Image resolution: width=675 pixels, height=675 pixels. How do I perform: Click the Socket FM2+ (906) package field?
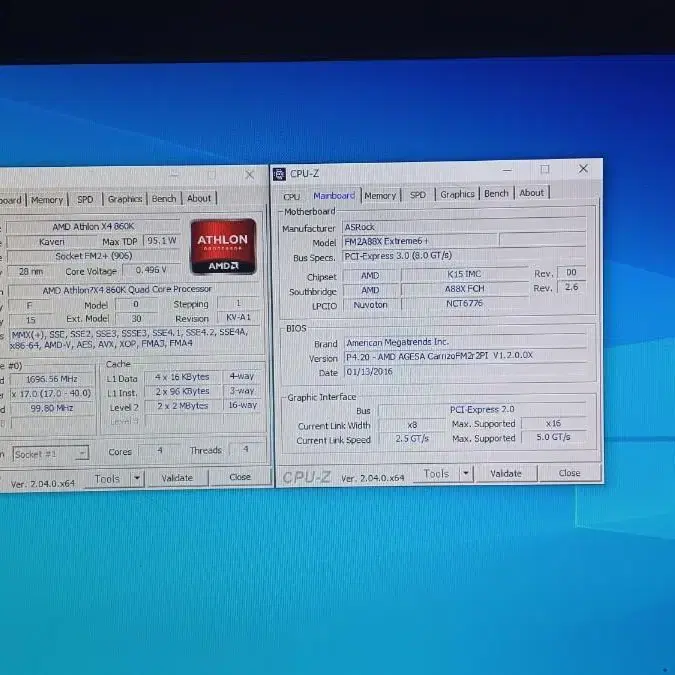click(x=93, y=256)
